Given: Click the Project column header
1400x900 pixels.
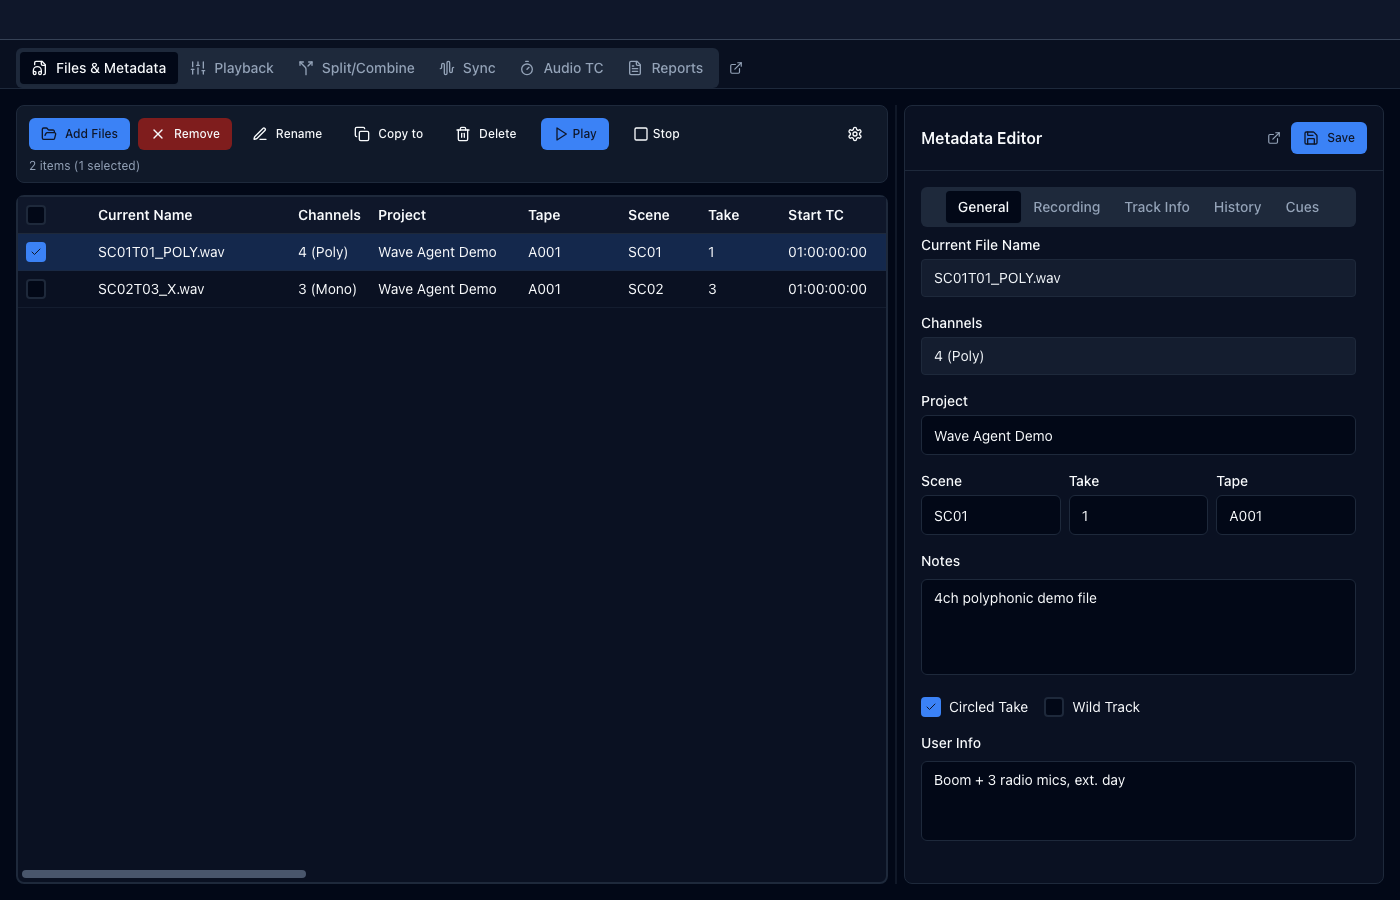Looking at the screenshot, I should [x=402, y=215].
